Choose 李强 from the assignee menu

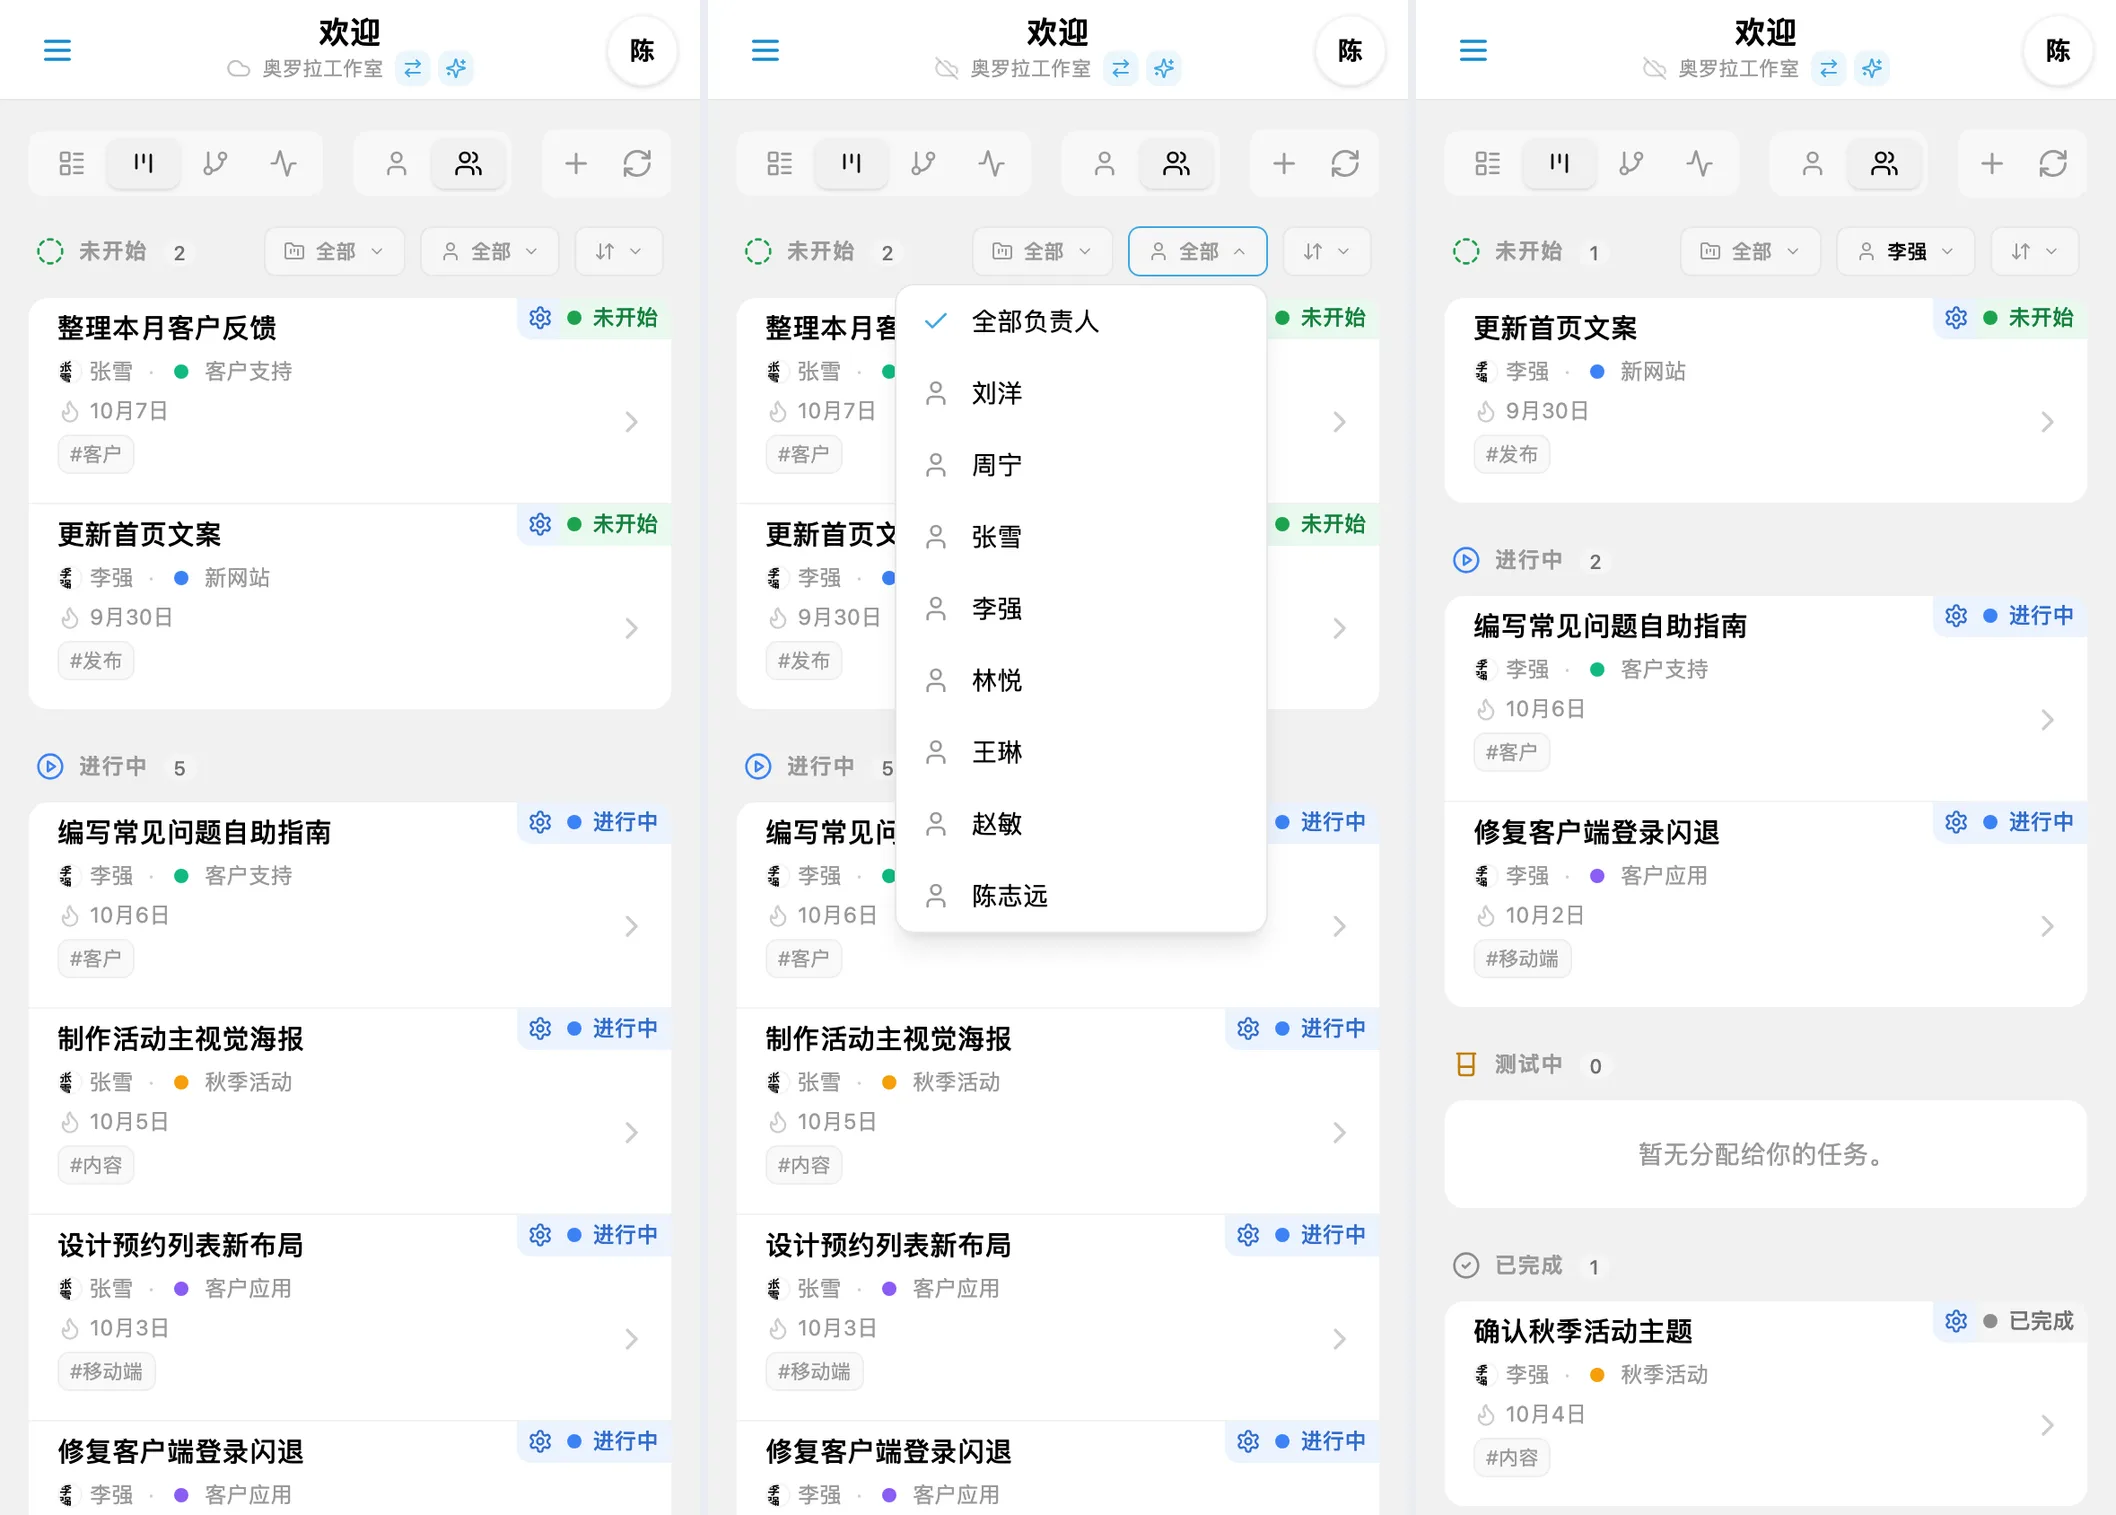1081,609
